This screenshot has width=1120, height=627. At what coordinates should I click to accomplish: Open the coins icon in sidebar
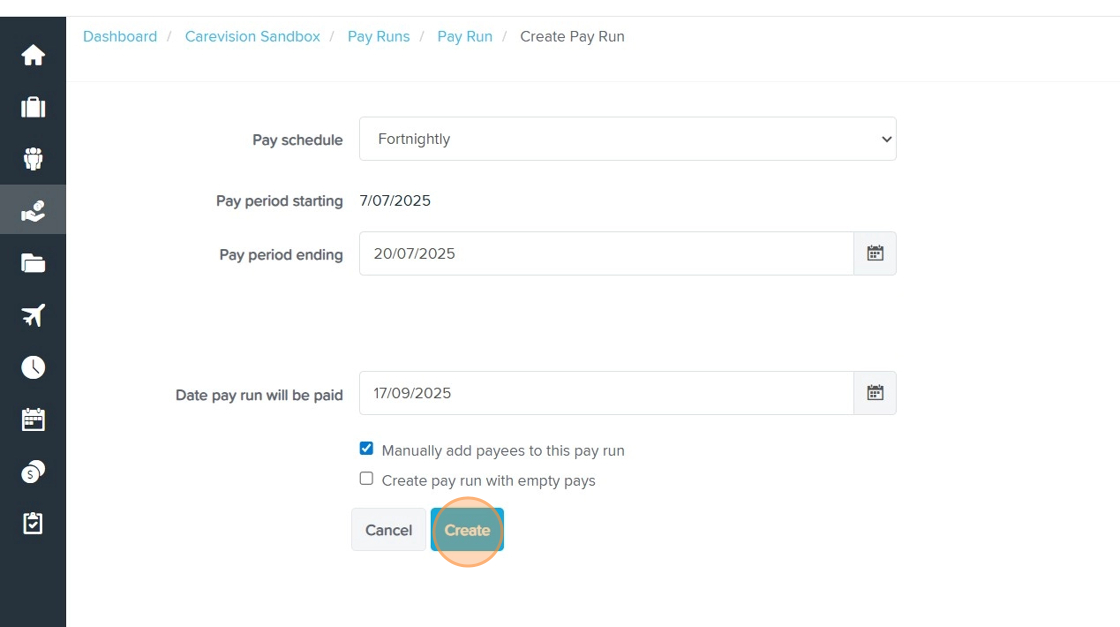(x=33, y=471)
